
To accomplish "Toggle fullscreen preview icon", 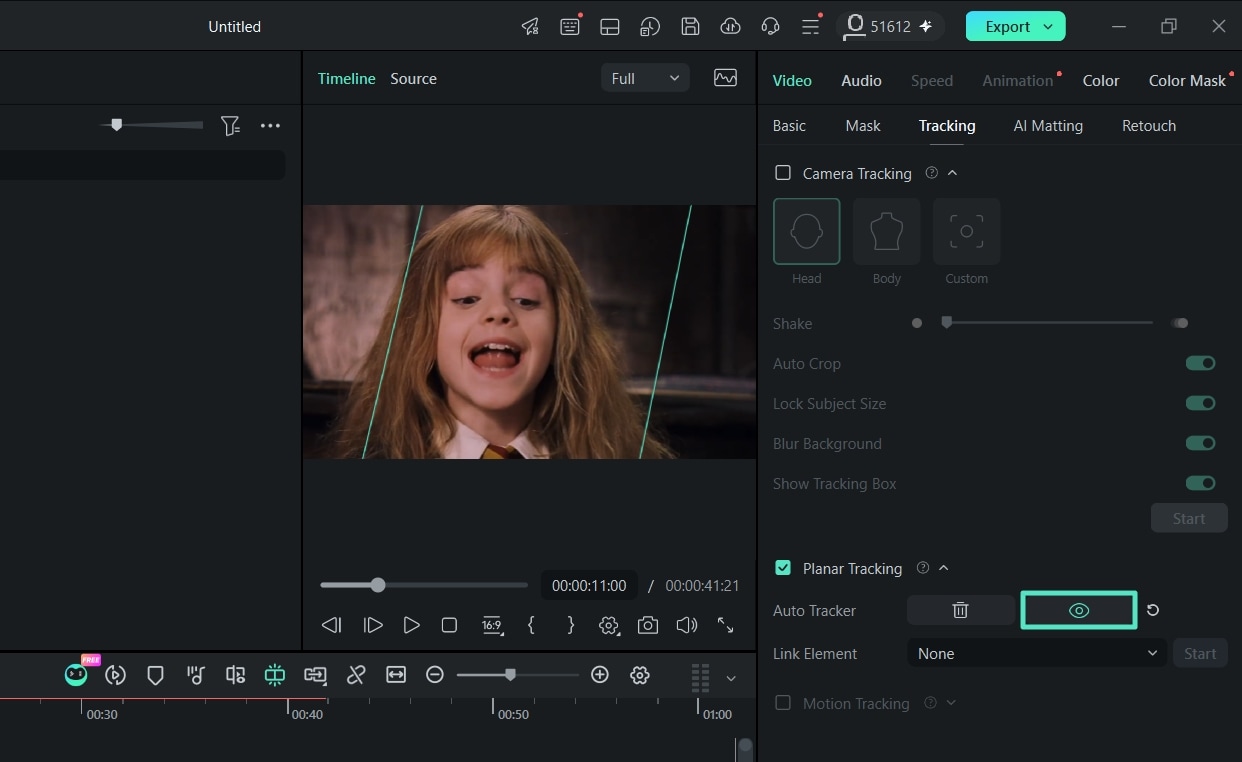I will click(x=726, y=625).
